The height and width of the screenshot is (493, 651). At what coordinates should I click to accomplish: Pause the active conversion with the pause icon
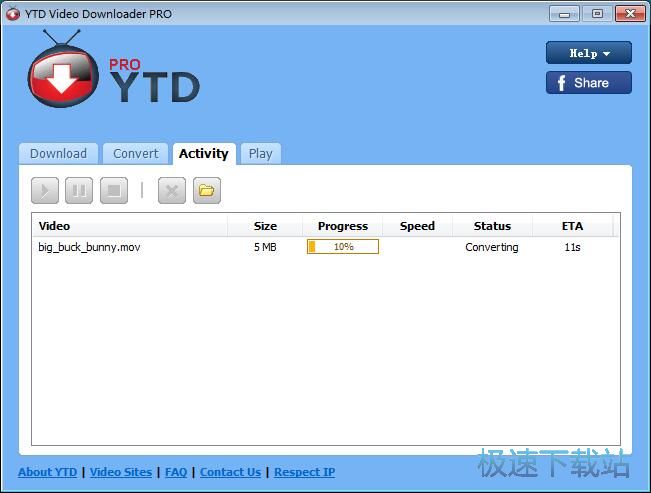(79, 191)
